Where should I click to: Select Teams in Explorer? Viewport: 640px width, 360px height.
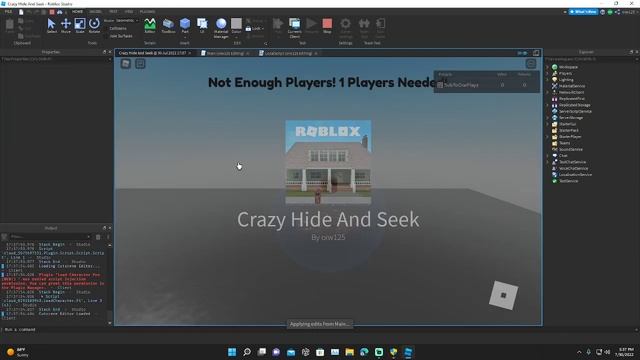click(564, 143)
